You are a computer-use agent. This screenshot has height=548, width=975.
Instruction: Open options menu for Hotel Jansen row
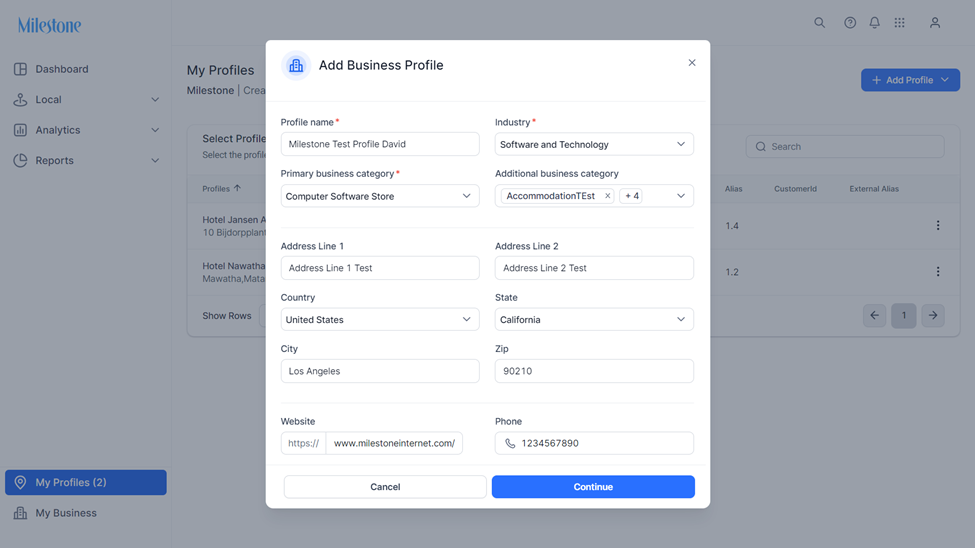[x=938, y=226]
